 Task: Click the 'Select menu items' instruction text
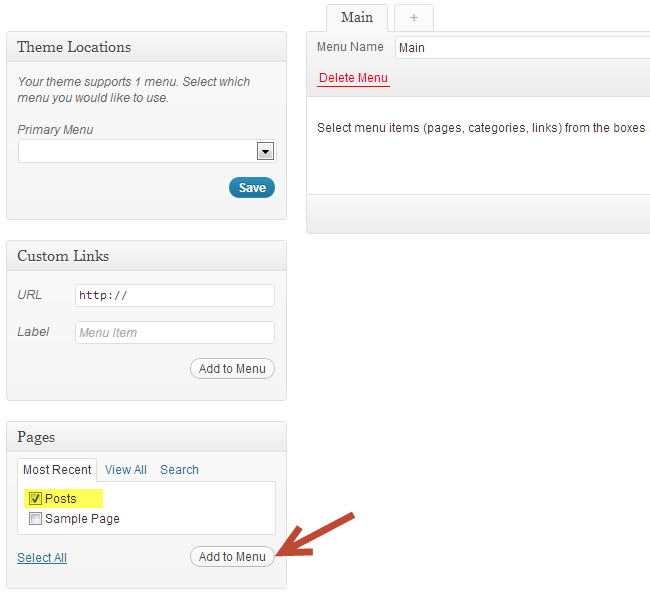pos(481,128)
